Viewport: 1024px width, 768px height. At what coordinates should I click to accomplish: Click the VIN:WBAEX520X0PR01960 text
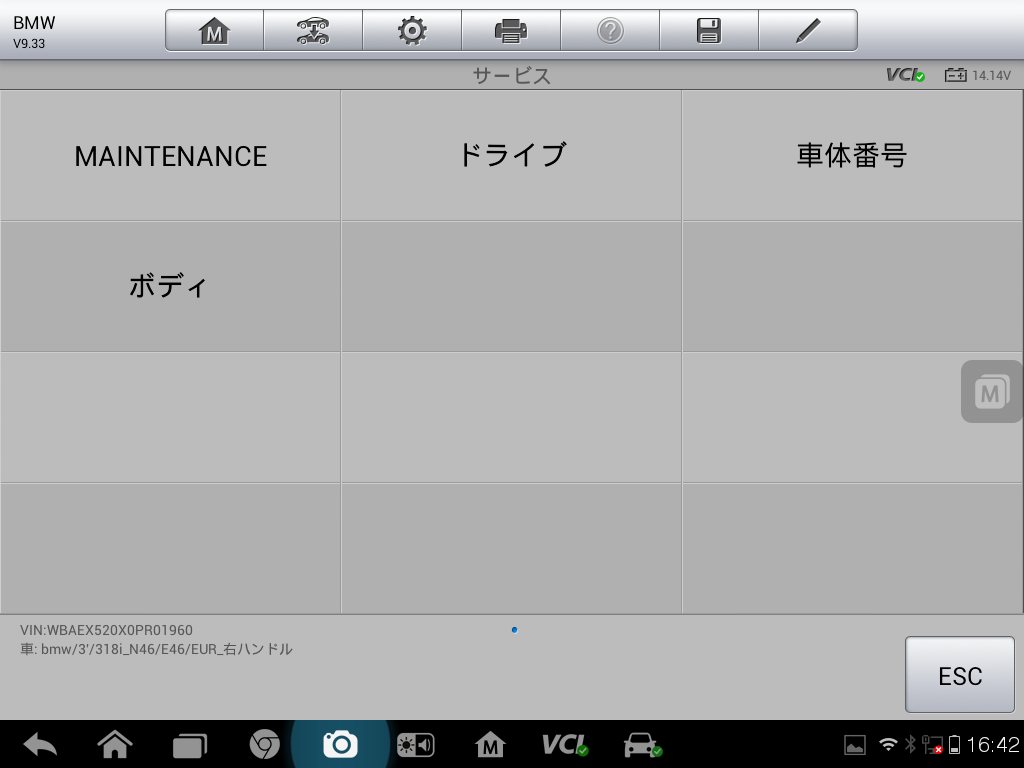[106, 630]
